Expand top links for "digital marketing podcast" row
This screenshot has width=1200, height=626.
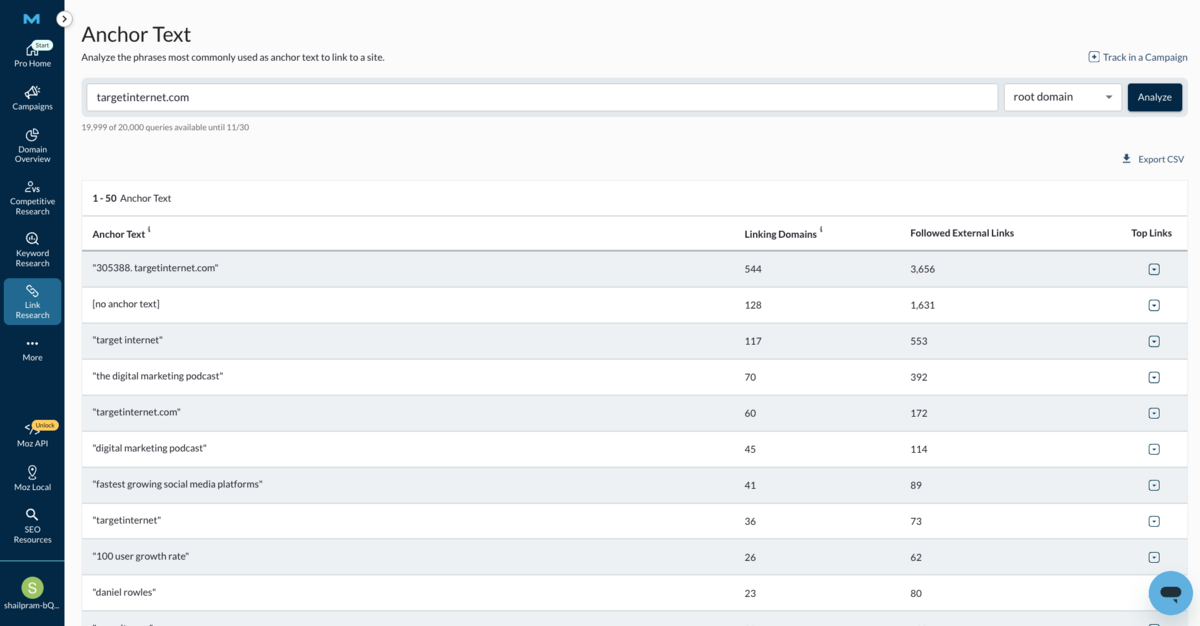(x=1154, y=449)
